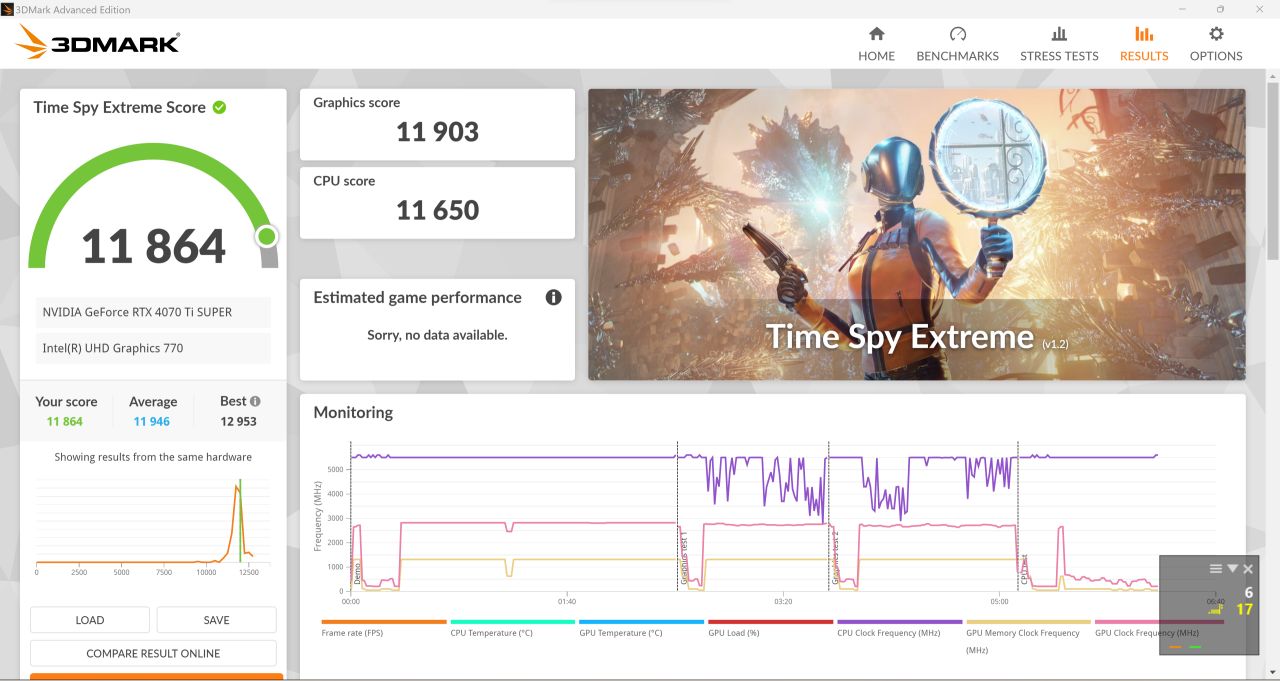This screenshot has height=681, width=1280.
Task: Click the scrollbar up arrow
Action: [1272, 76]
